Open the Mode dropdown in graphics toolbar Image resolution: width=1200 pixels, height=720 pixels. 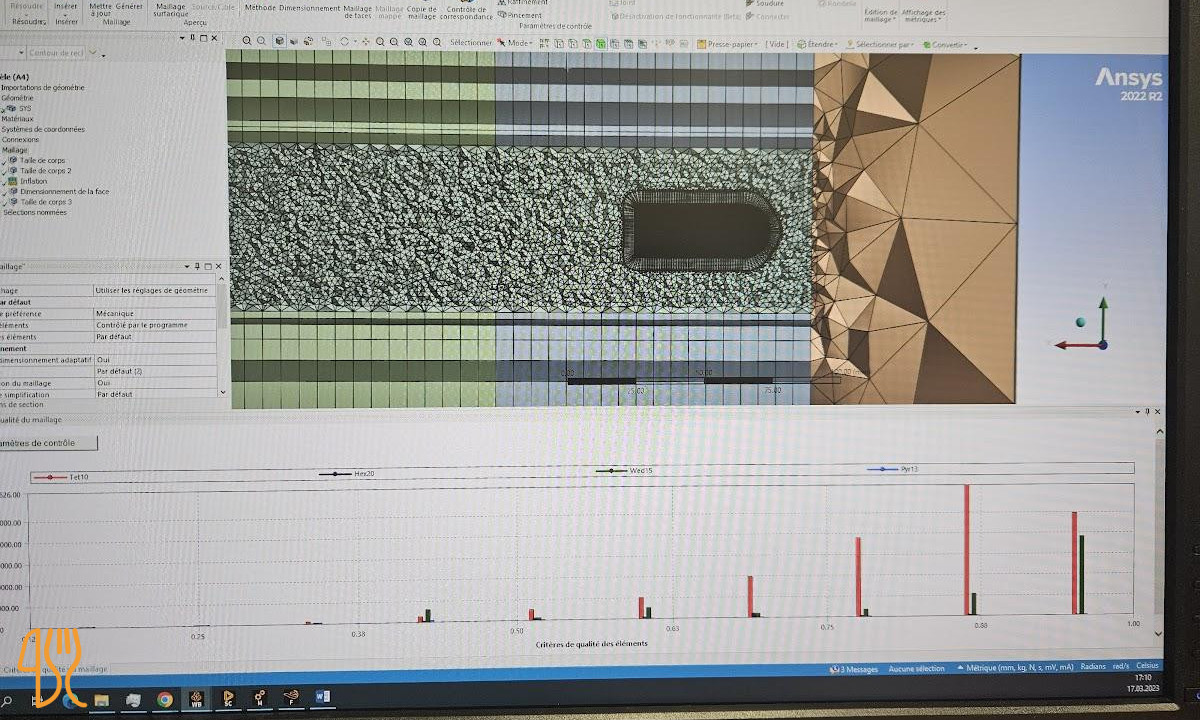(x=520, y=43)
